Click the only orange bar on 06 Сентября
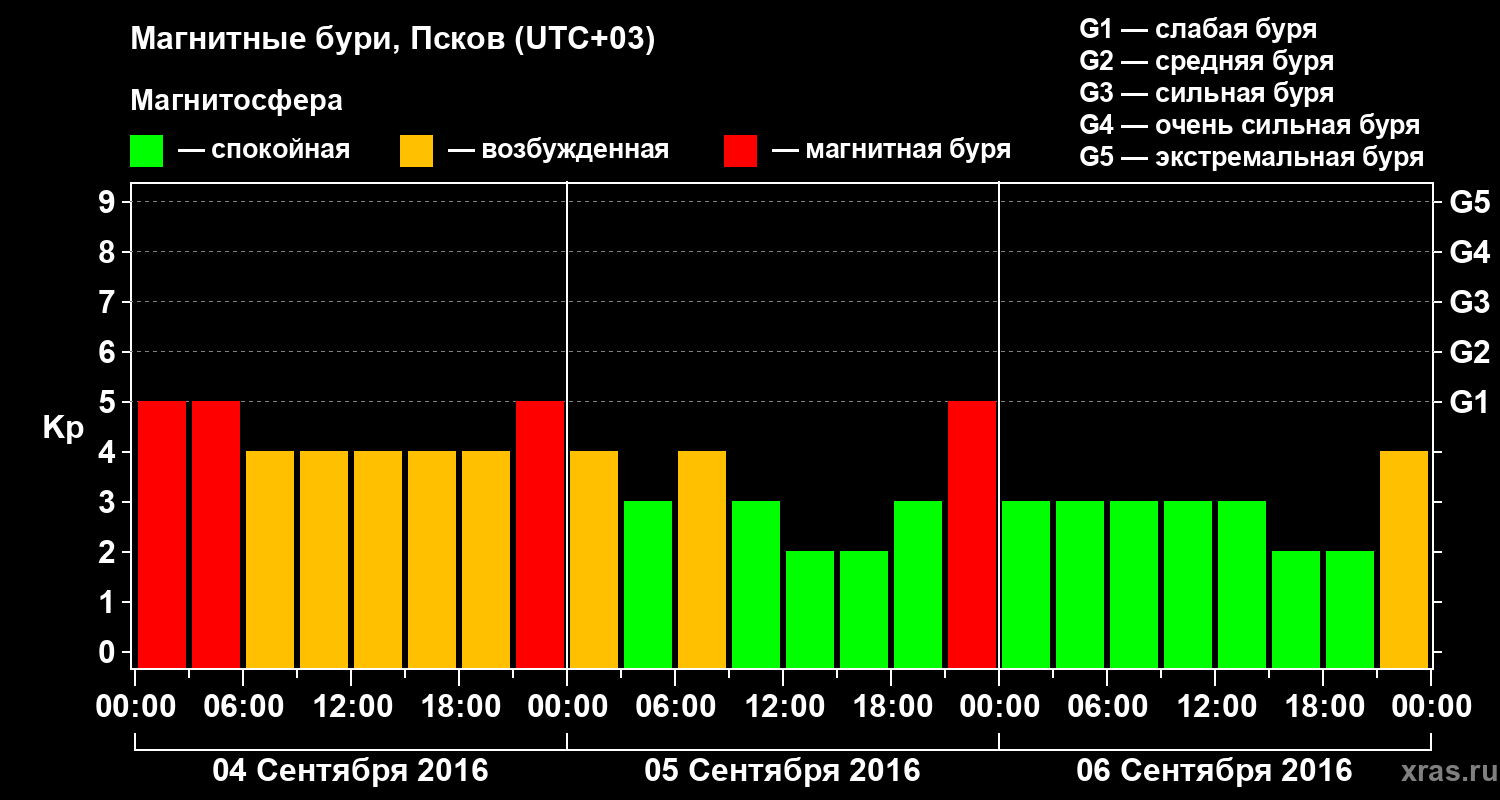This screenshot has width=1500, height=800. [1404, 559]
